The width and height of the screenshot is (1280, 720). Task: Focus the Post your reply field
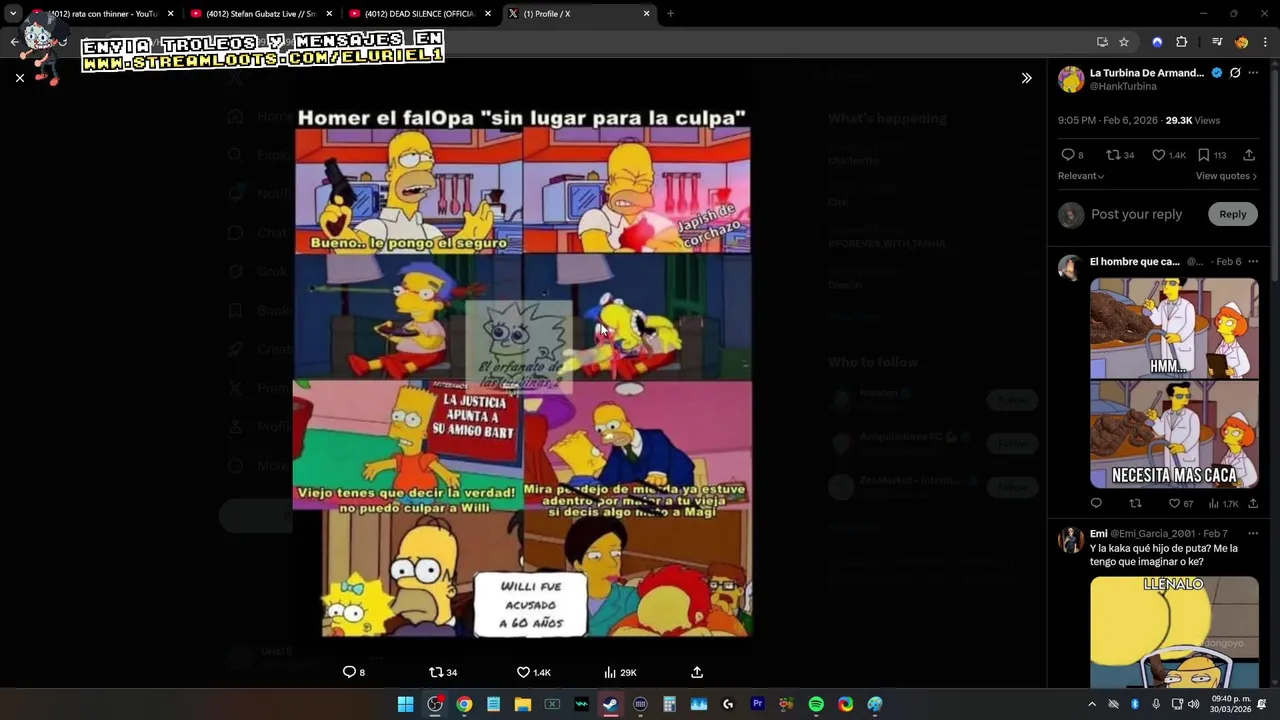pyautogui.click(x=1136, y=214)
